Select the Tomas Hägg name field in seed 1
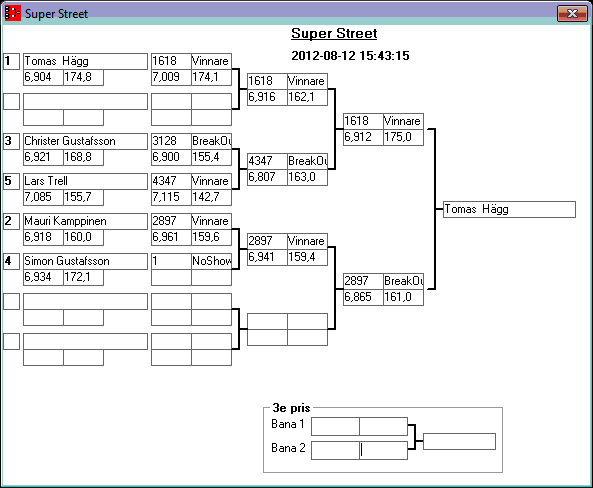Image resolution: width=593 pixels, height=488 pixels. pos(85,61)
